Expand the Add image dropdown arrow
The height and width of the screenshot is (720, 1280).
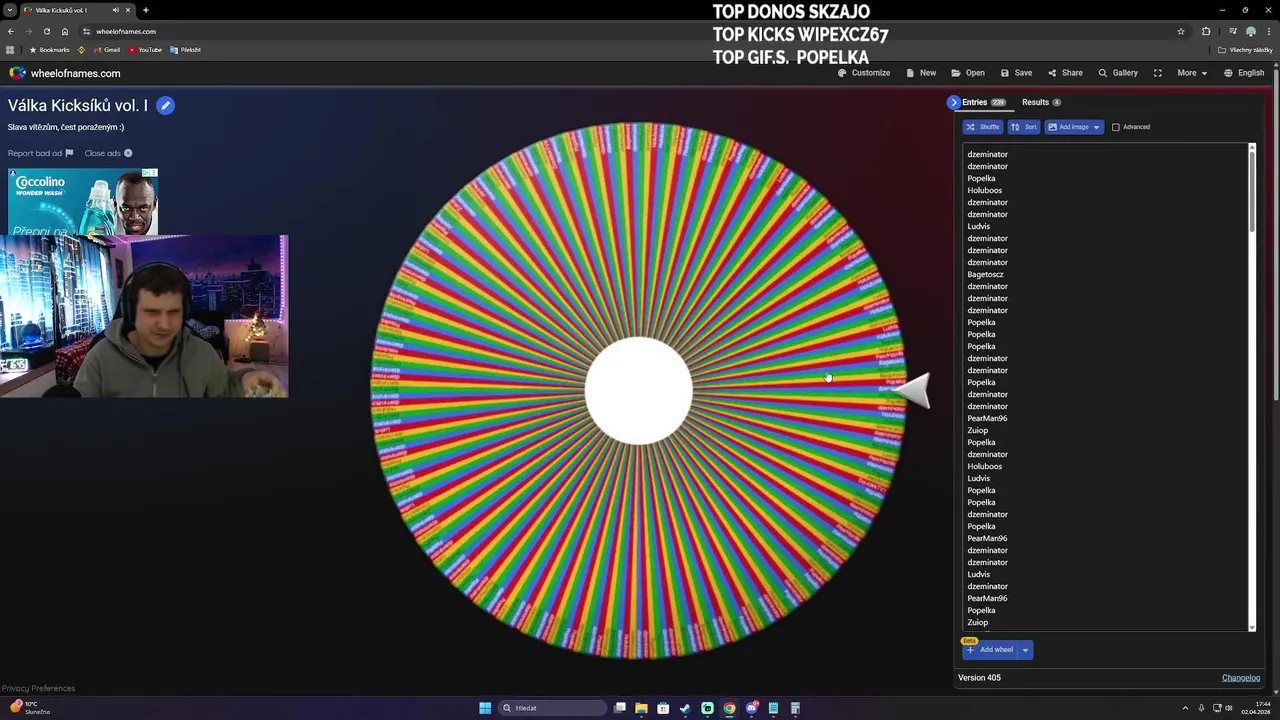click(x=1096, y=127)
